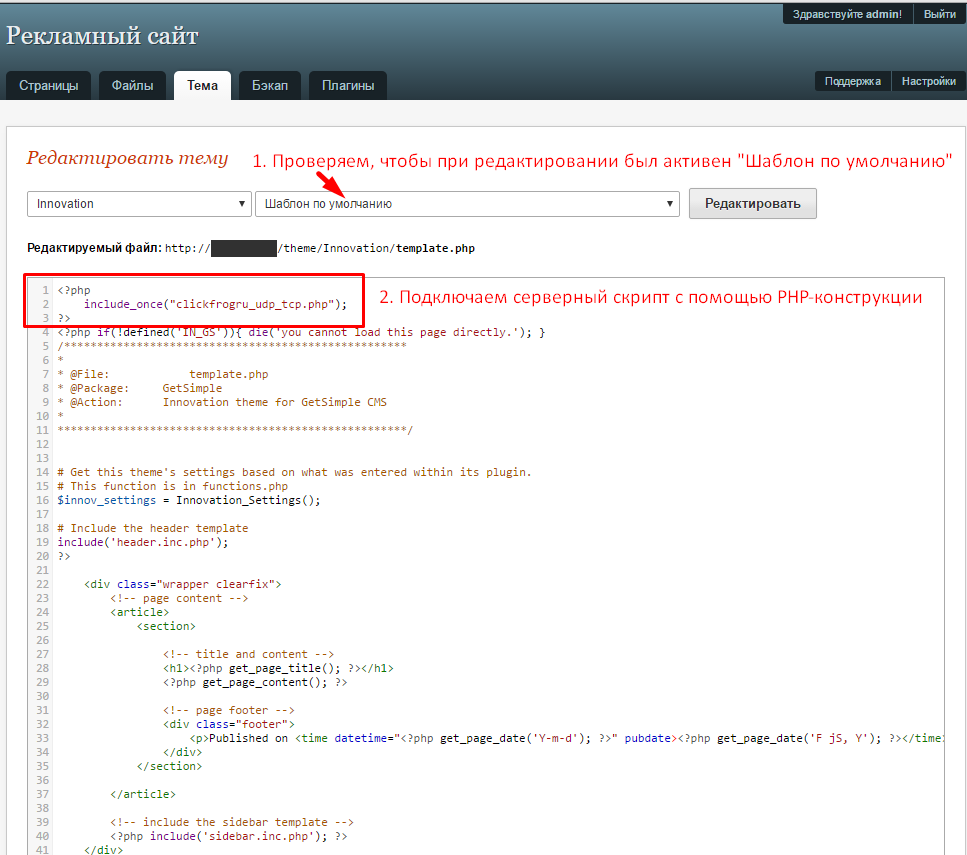Click the Рекламный сайт site title
This screenshot has width=967, height=855.
tap(102, 37)
